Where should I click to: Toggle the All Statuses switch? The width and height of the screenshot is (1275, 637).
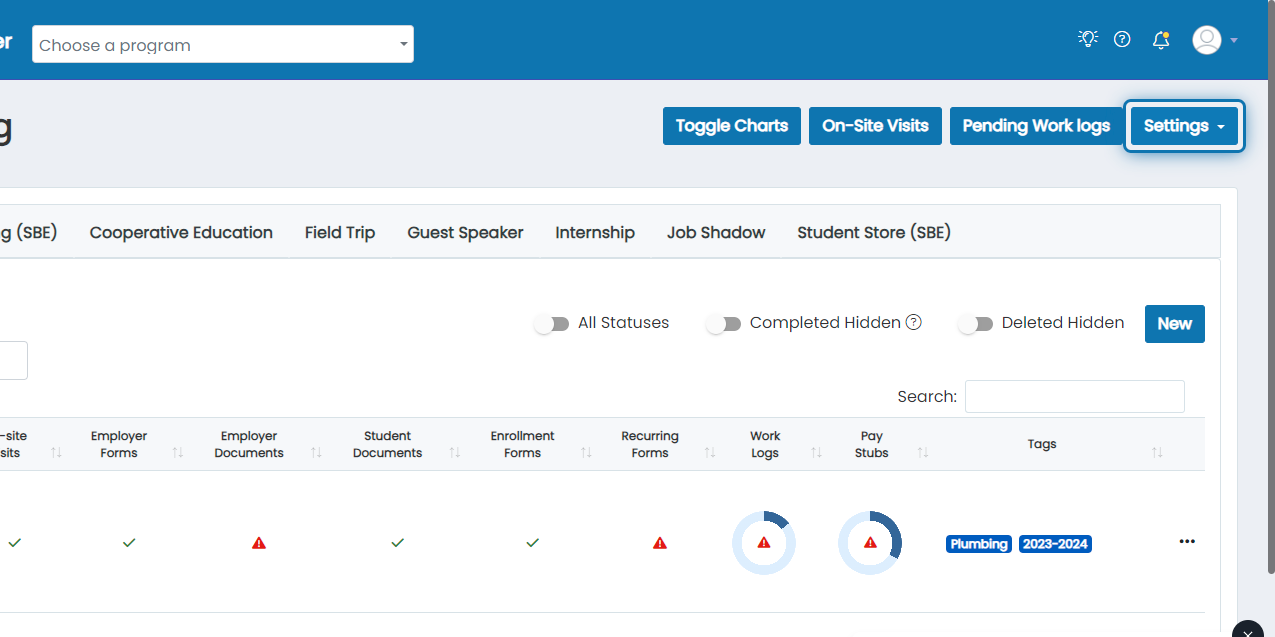(552, 323)
